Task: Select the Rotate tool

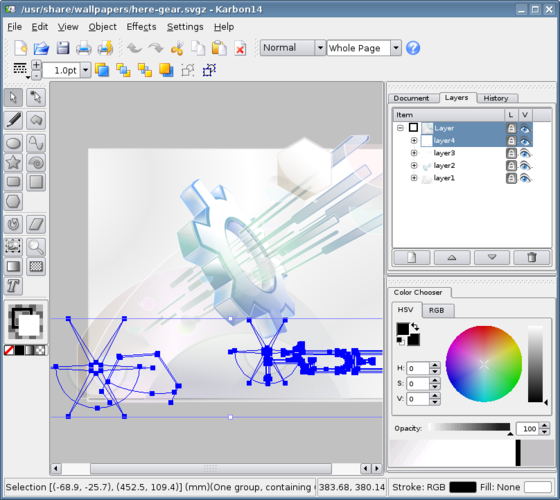Action: pos(14,224)
